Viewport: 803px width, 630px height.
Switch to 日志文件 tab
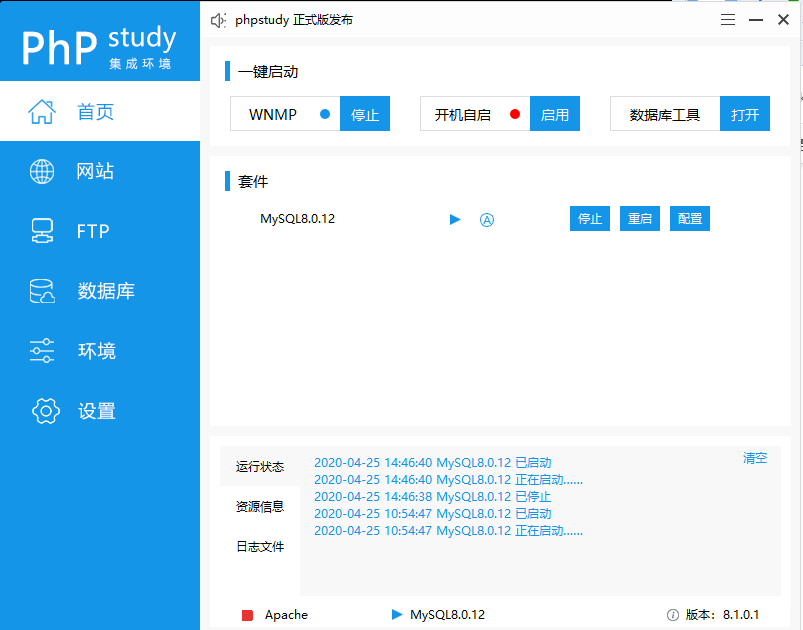[260, 547]
